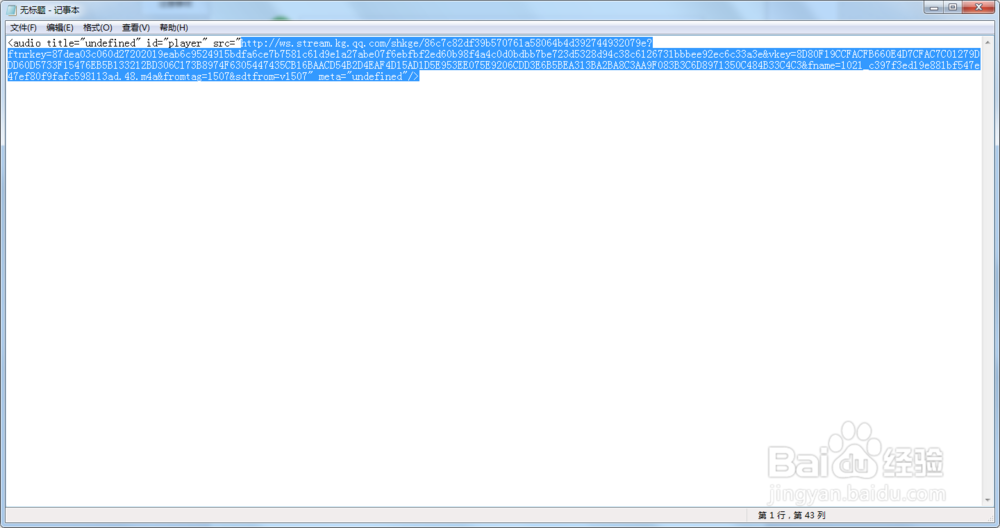1000x528 pixels.
Task: Open the 文件(F) menu
Action: [x=23, y=27]
